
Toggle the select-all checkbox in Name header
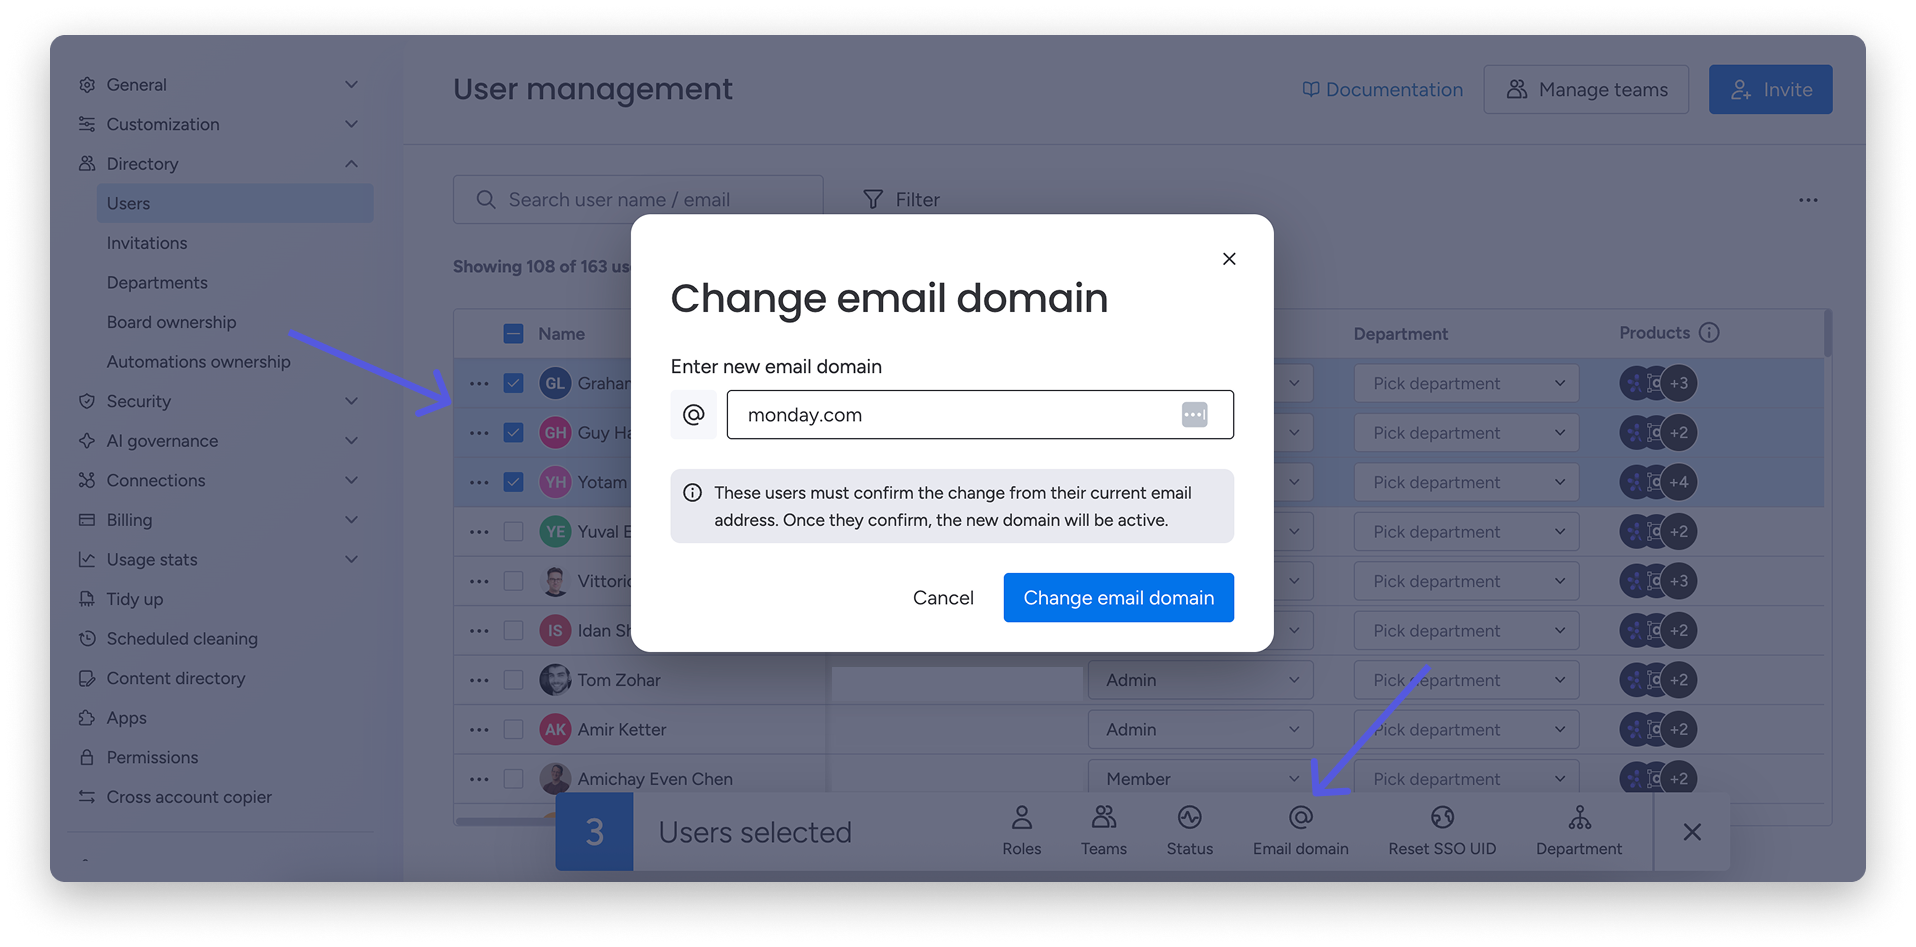[x=514, y=334]
